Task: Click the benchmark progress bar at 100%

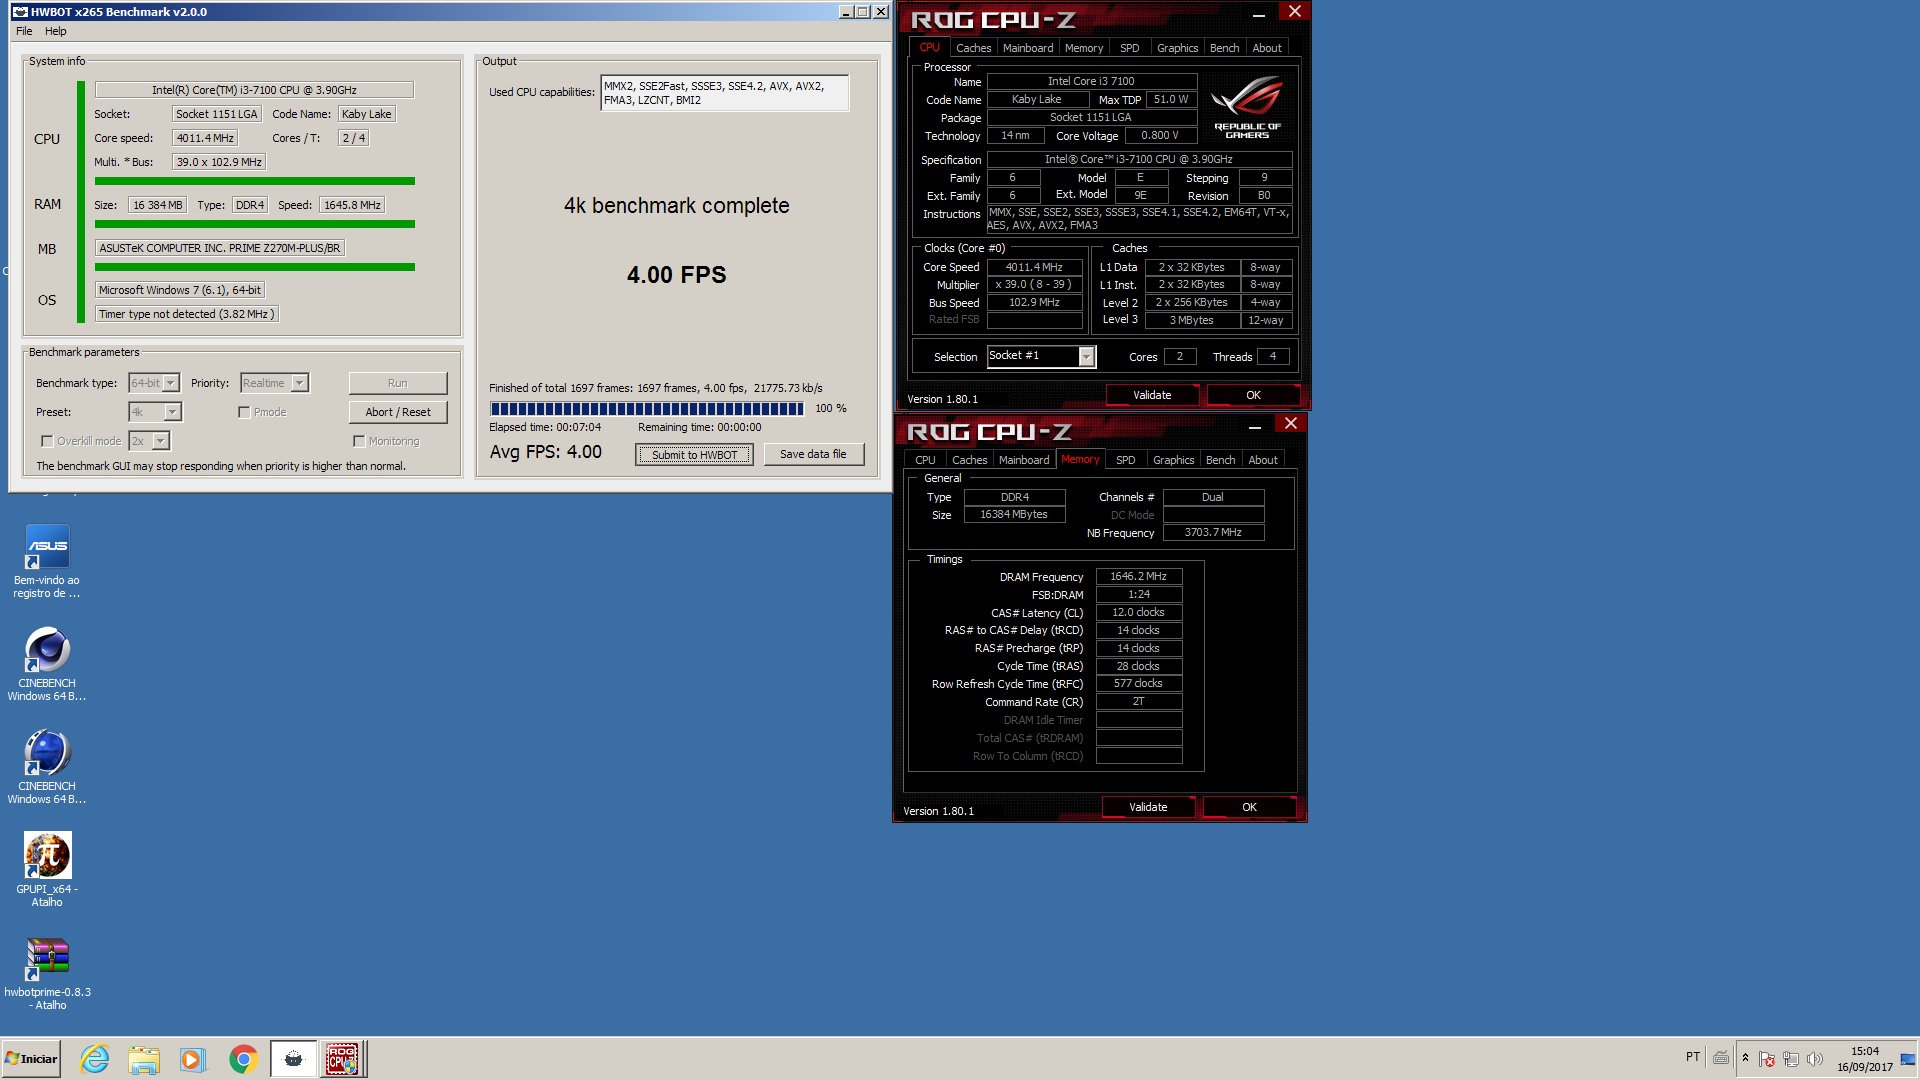Action: pyautogui.click(x=647, y=409)
